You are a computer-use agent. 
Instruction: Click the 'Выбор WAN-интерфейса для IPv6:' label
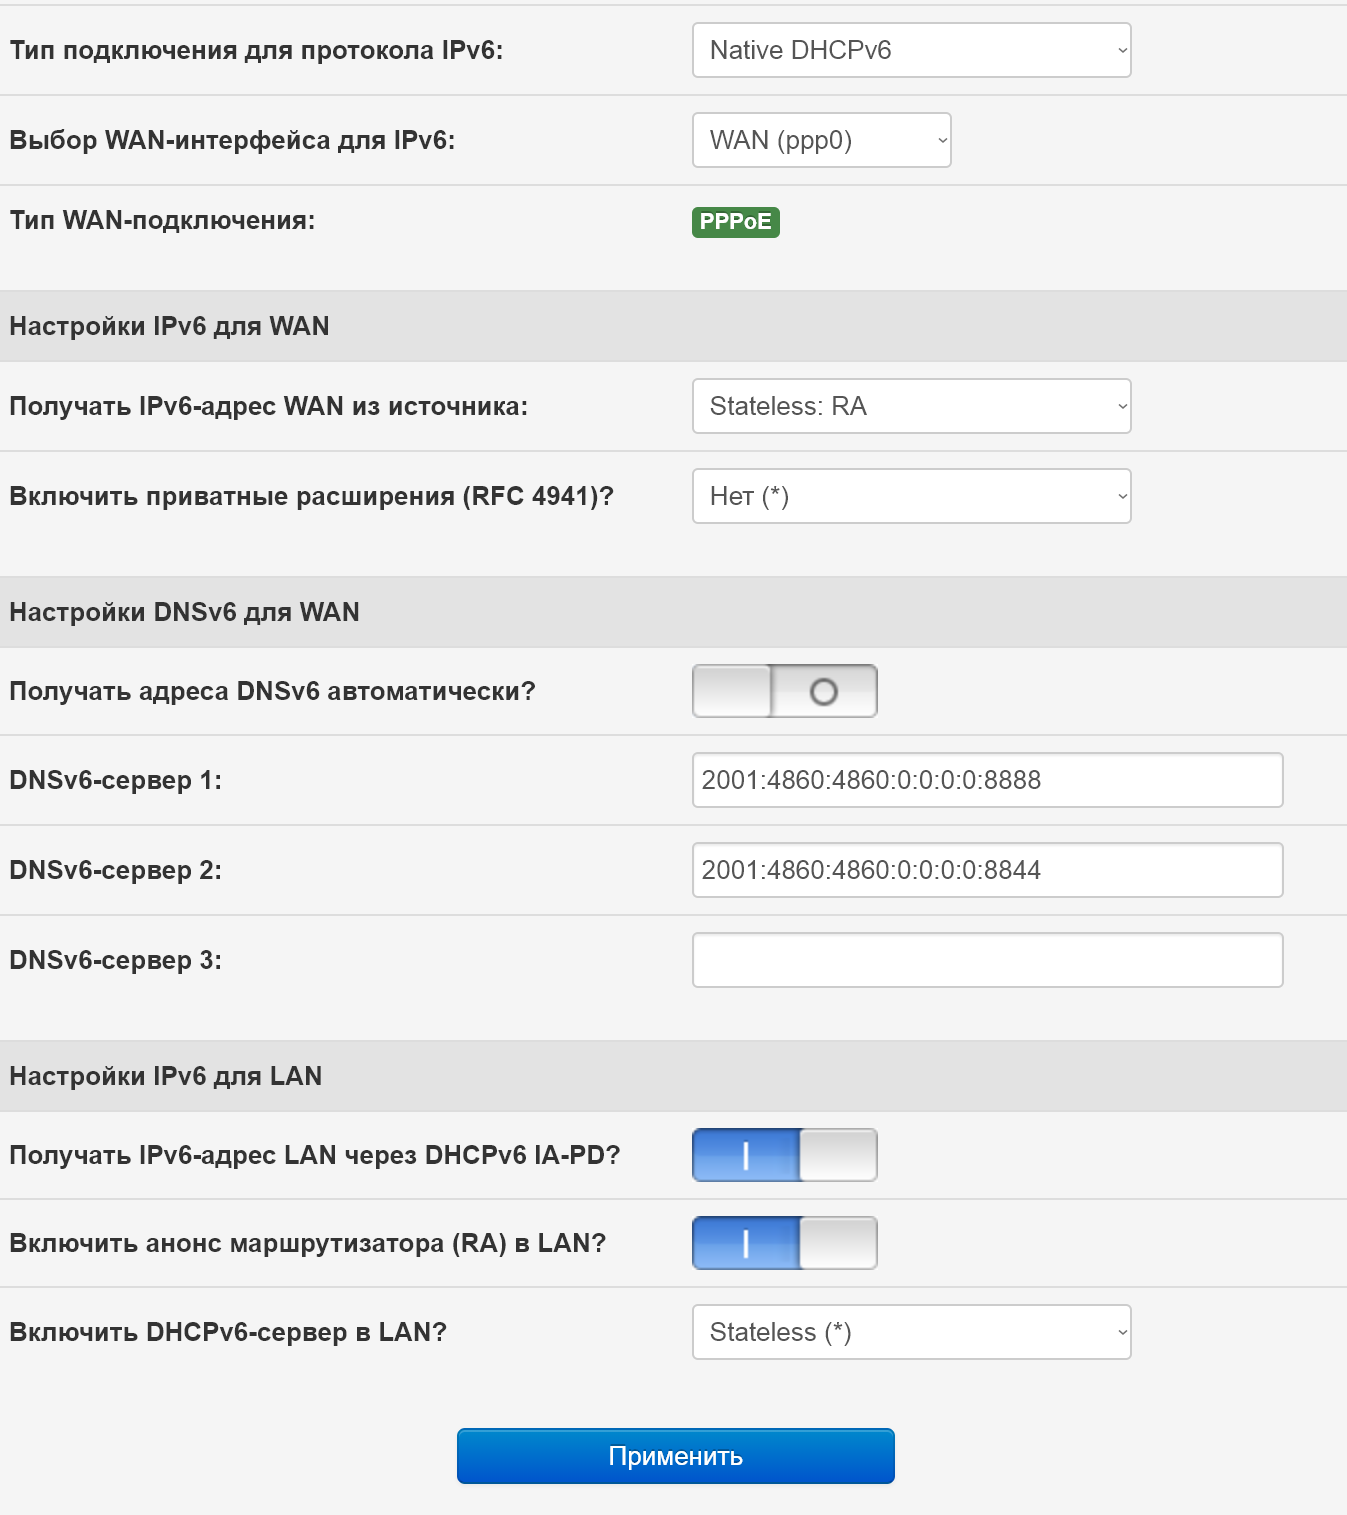pyautogui.click(x=232, y=140)
